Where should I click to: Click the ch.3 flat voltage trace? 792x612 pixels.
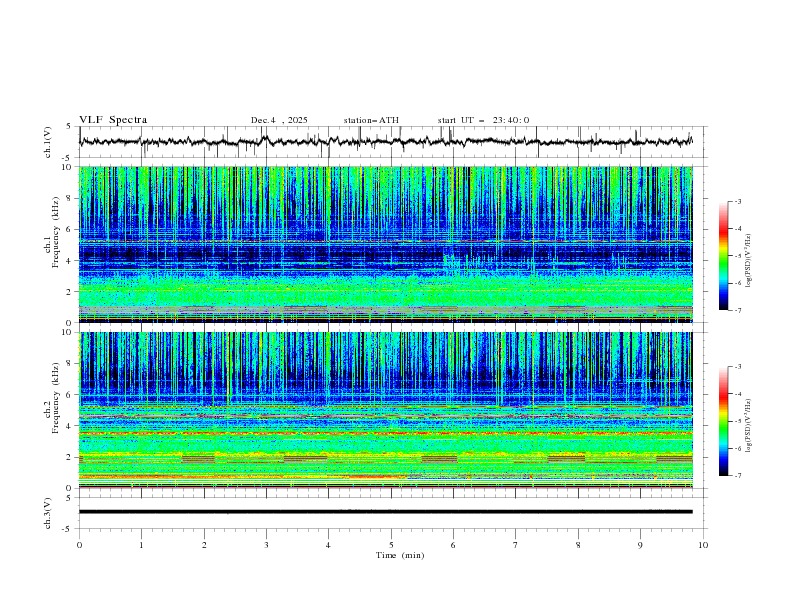pyautogui.click(x=386, y=512)
